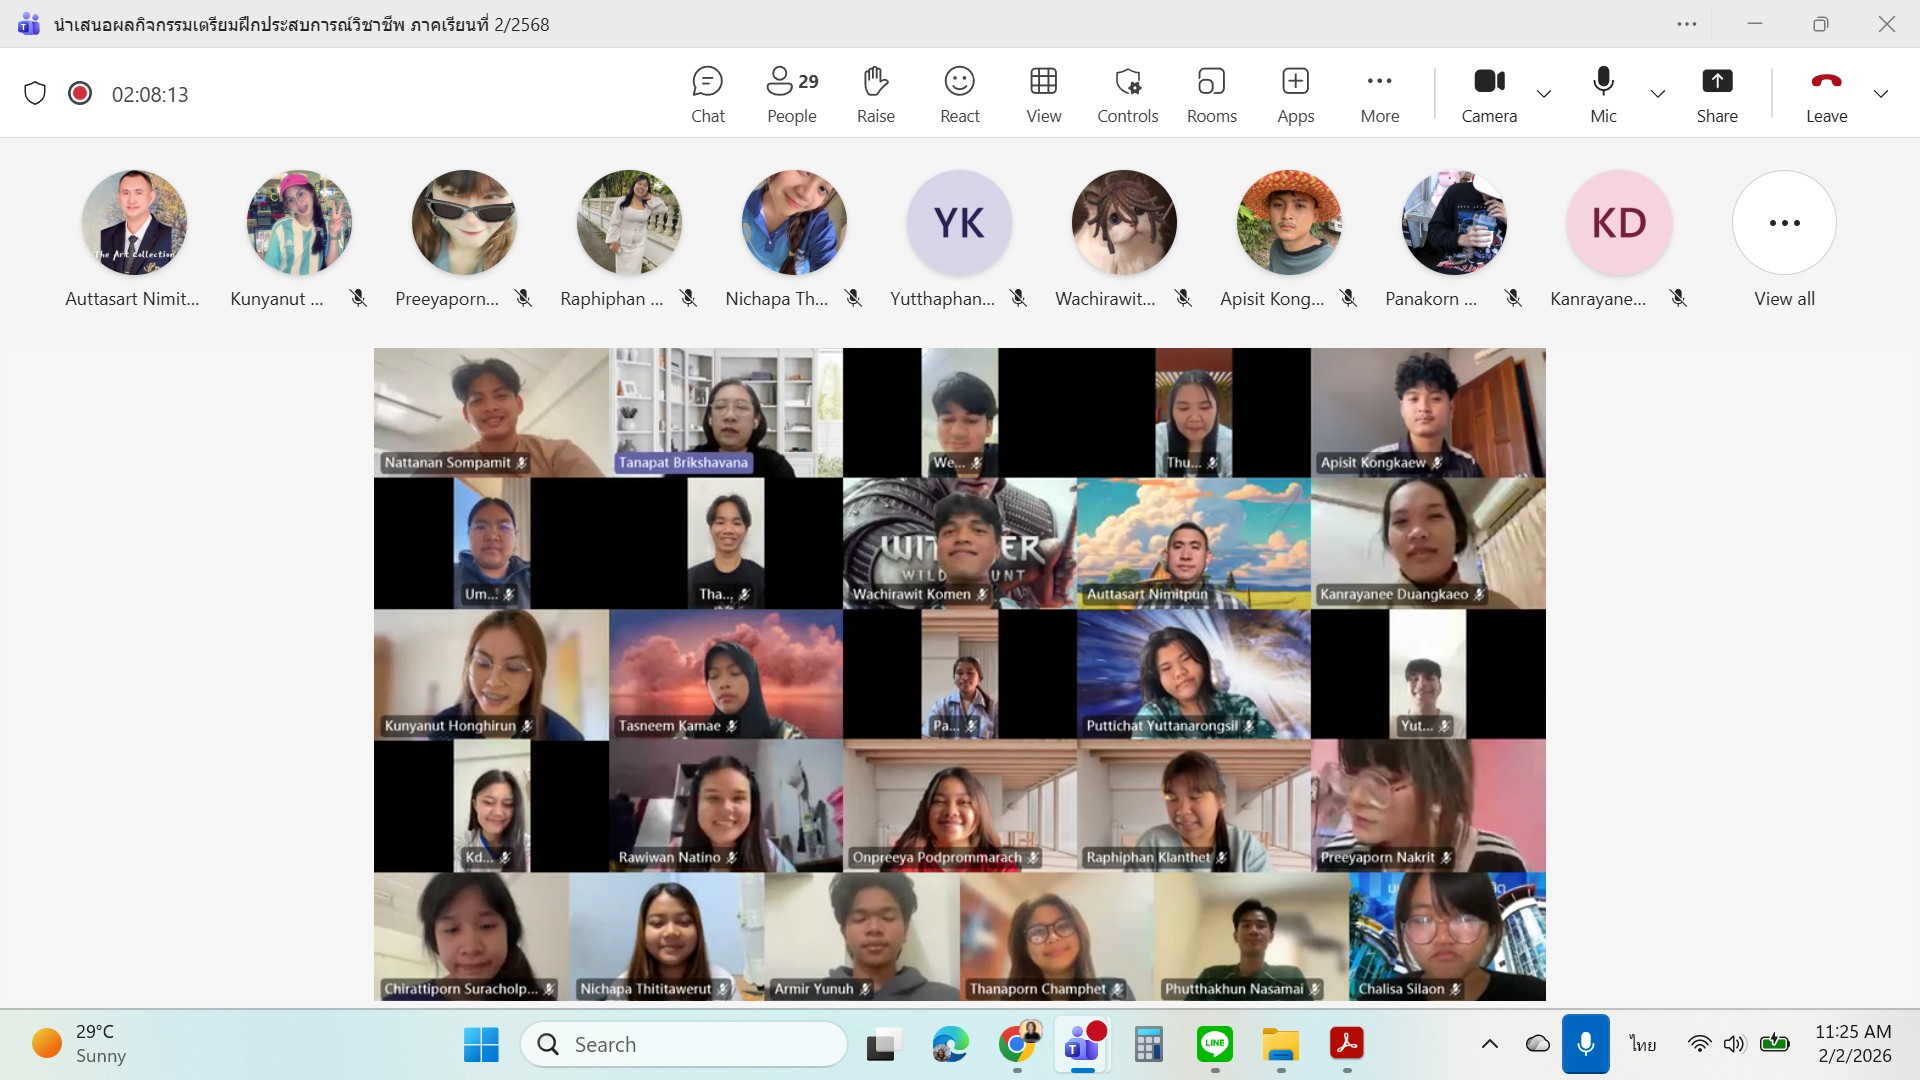Image resolution: width=1920 pixels, height=1080 pixels.
Task: Open breakout Rooms
Action: (1211, 94)
